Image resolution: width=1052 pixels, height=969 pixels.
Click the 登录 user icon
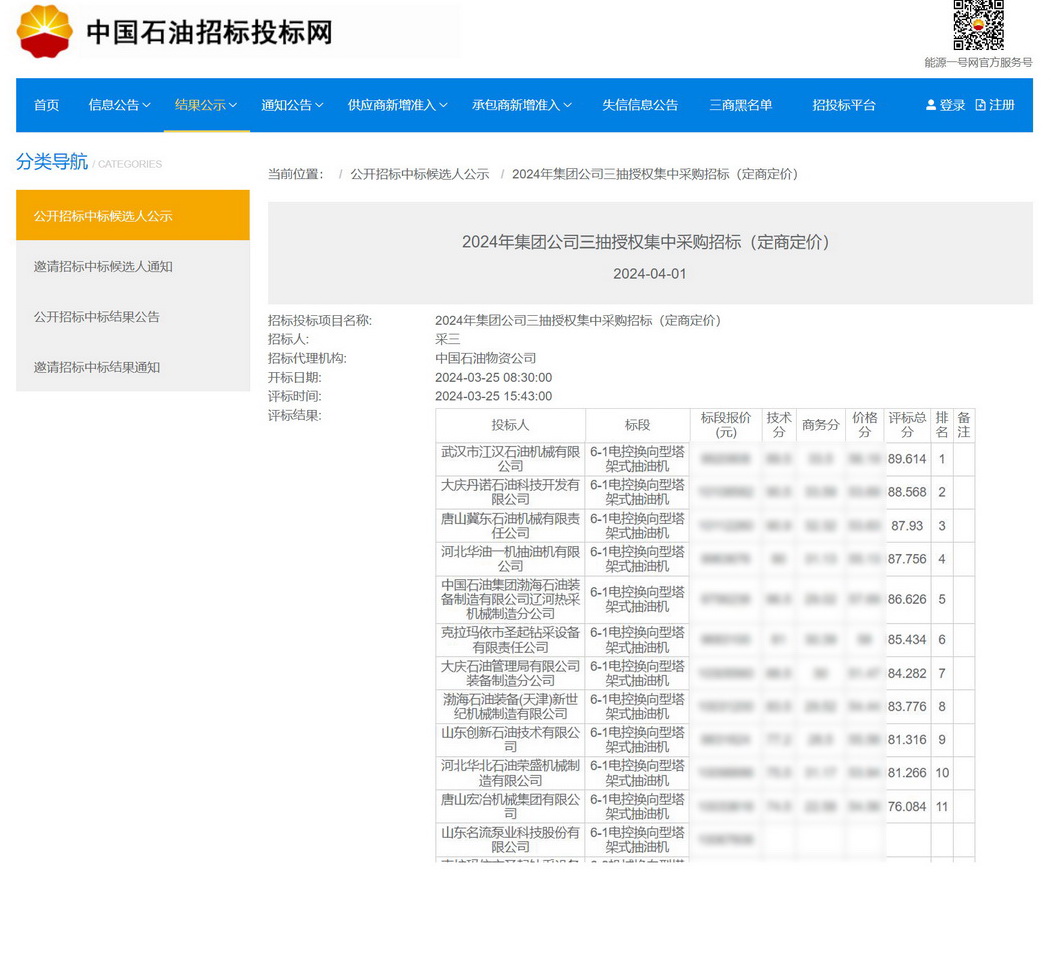click(x=931, y=105)
